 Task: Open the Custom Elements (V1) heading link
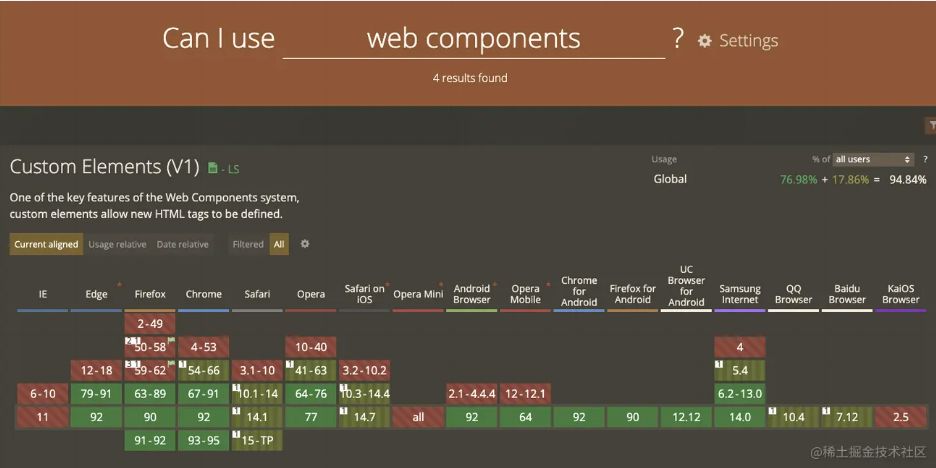tap(104, 167)
